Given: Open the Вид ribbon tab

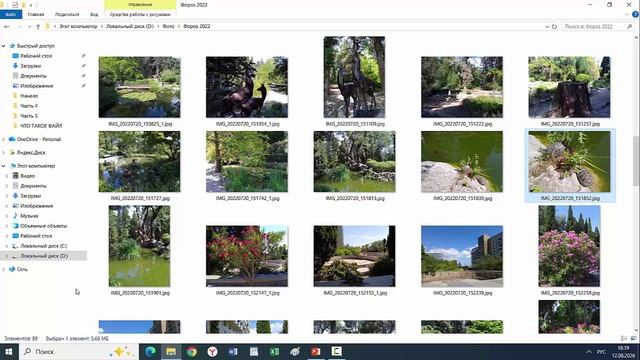Looking at the screenshot, I should [x=94, y=14].
